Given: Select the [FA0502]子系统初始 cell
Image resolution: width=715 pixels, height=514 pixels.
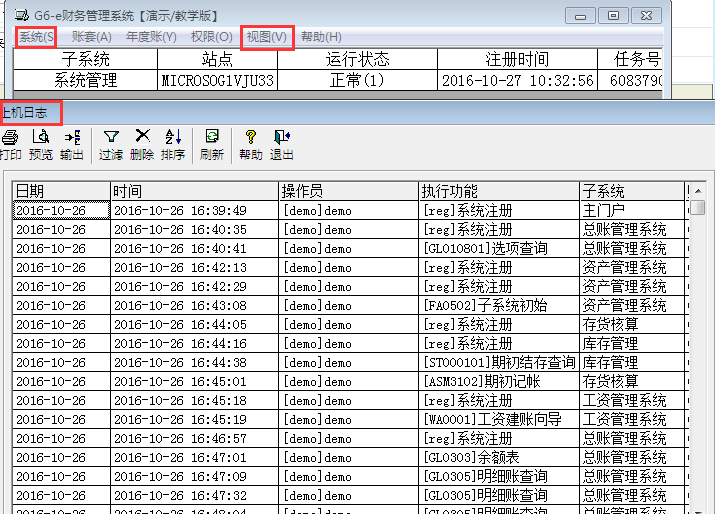Looking at the screenshot, I should click(x=499, y=306).
